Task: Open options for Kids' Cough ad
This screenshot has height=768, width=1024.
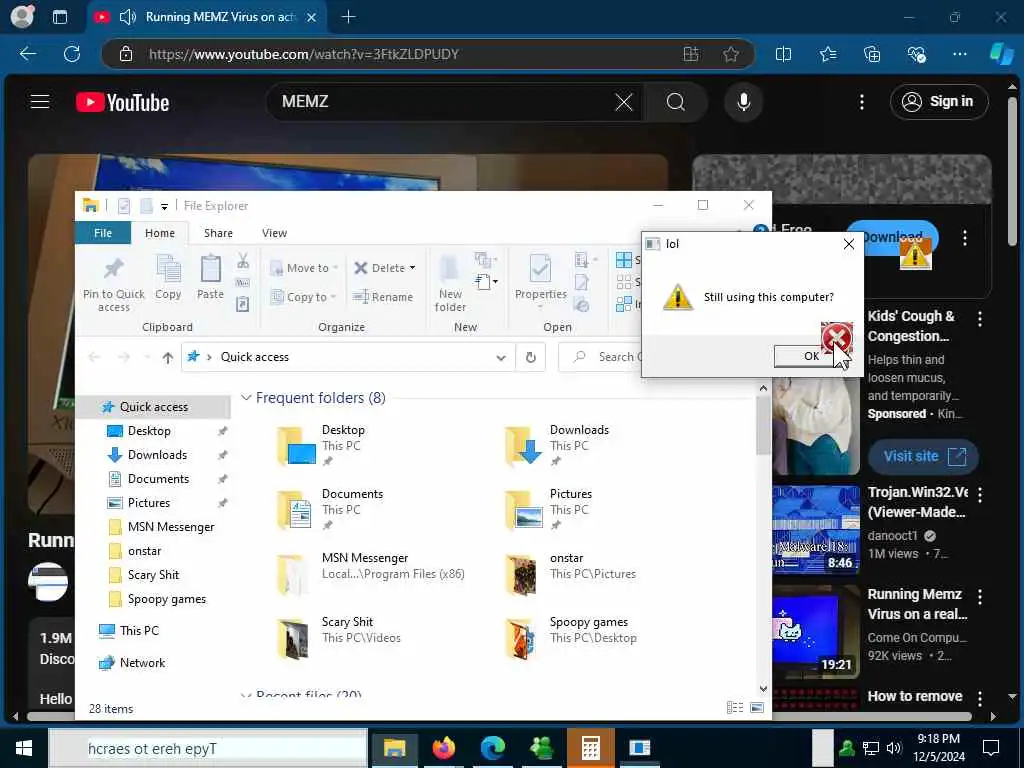Action: click(x=980, y=319)
